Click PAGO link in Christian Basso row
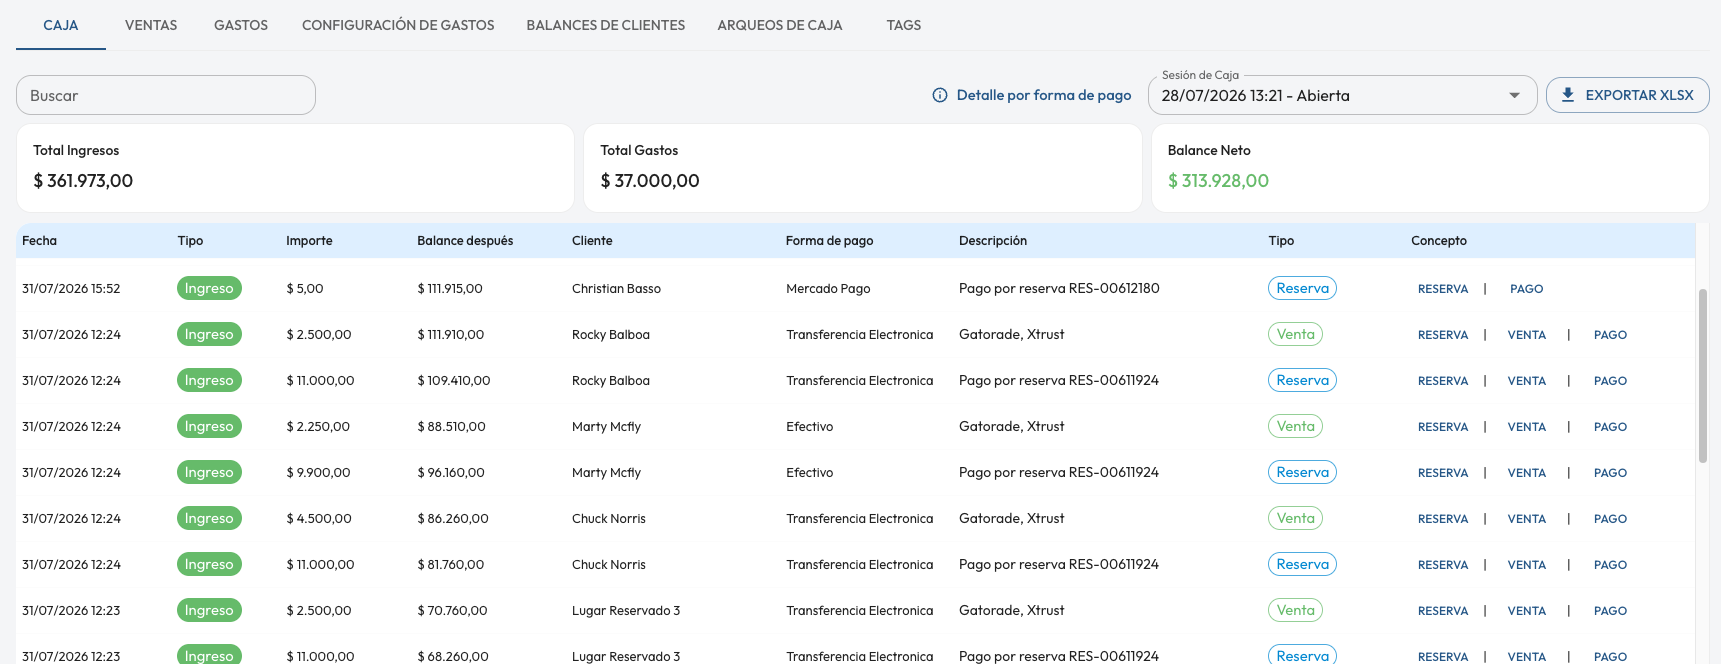 [1526, 289]
